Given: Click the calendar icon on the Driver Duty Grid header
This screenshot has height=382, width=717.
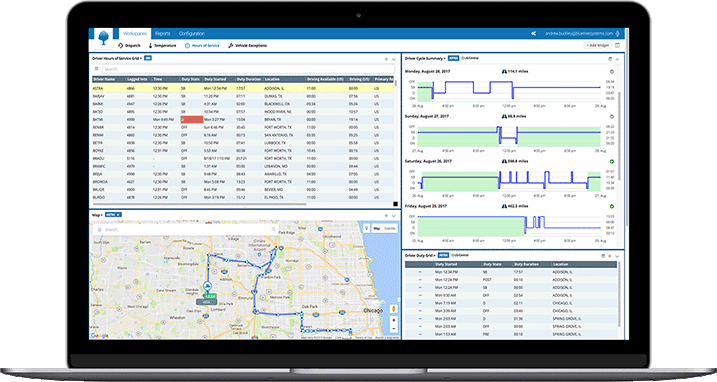Looking at the screenshot, I should coord(603,256).
